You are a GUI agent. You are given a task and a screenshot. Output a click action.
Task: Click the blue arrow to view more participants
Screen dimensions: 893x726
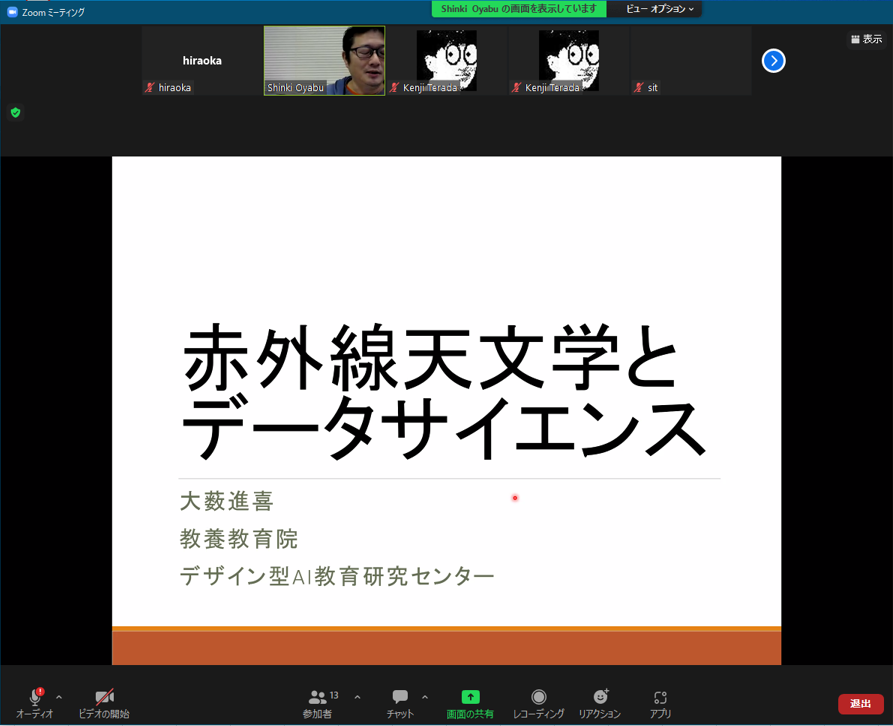click(x=773, y=61)
